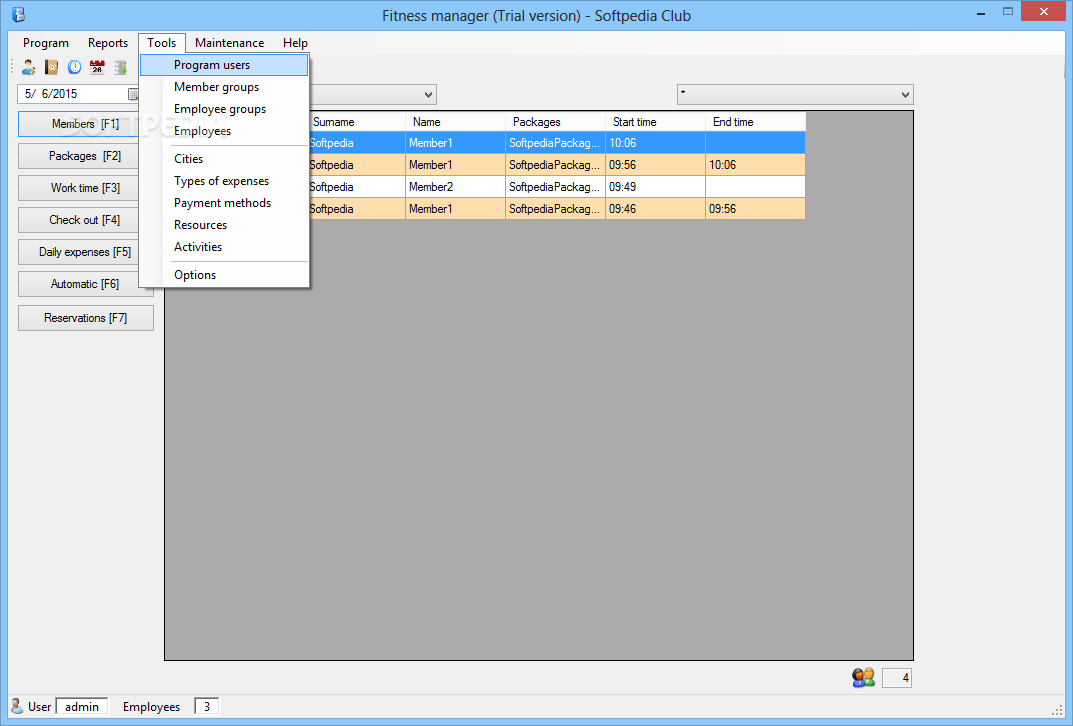Open Payment methods entry
The width and height of the screenshot is (1073, 726).
click(224, 203)
